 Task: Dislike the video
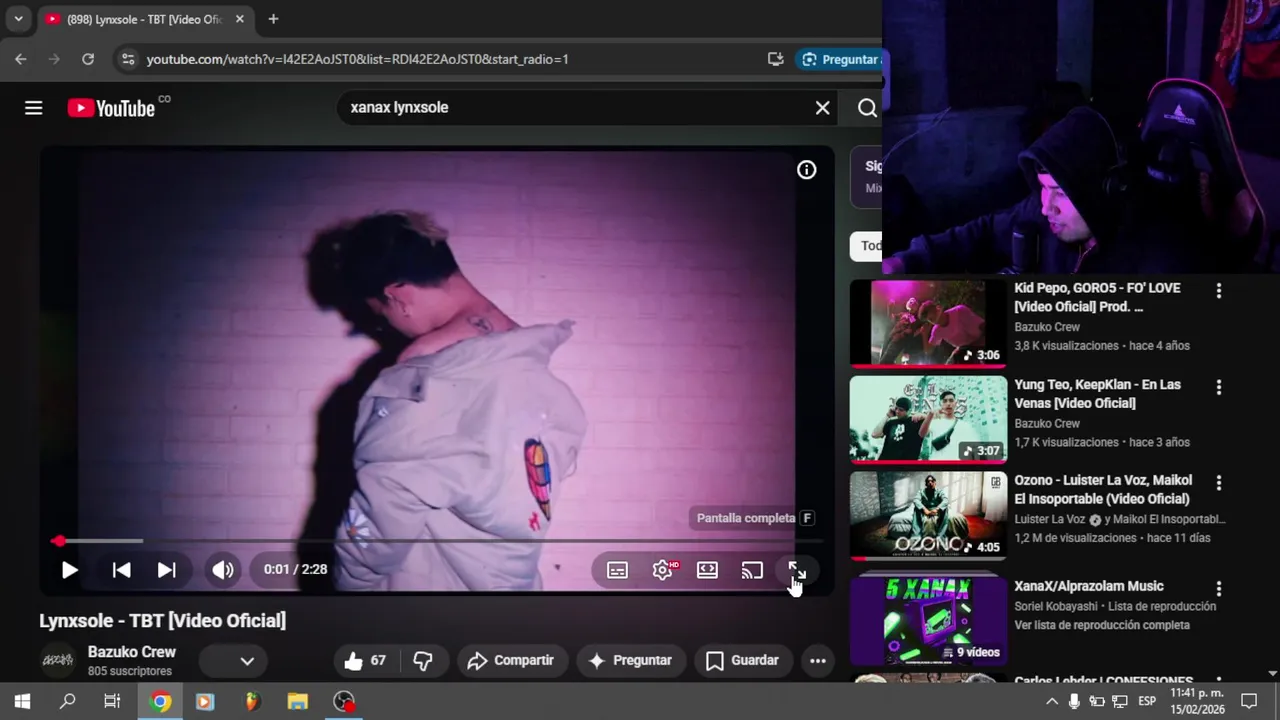(423, 660)
